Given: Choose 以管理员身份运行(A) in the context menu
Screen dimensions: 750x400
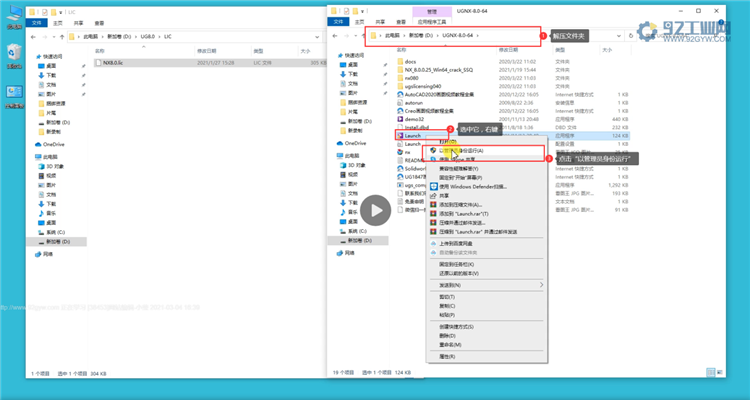Looking at the screenshot, I should tap(487, 150).
